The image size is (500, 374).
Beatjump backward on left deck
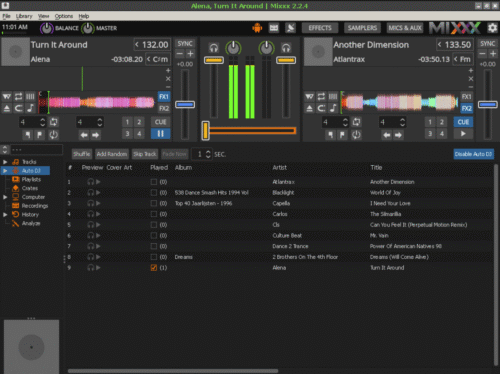click(84, 135)
